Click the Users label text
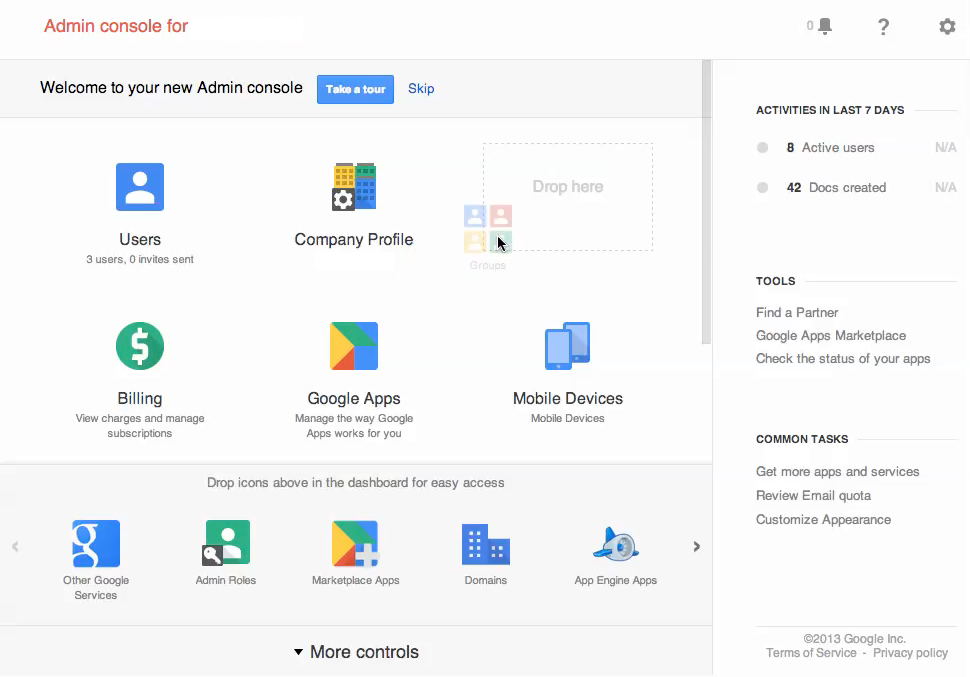The height and width of the screenshot is (677, 970). [140, 239]
